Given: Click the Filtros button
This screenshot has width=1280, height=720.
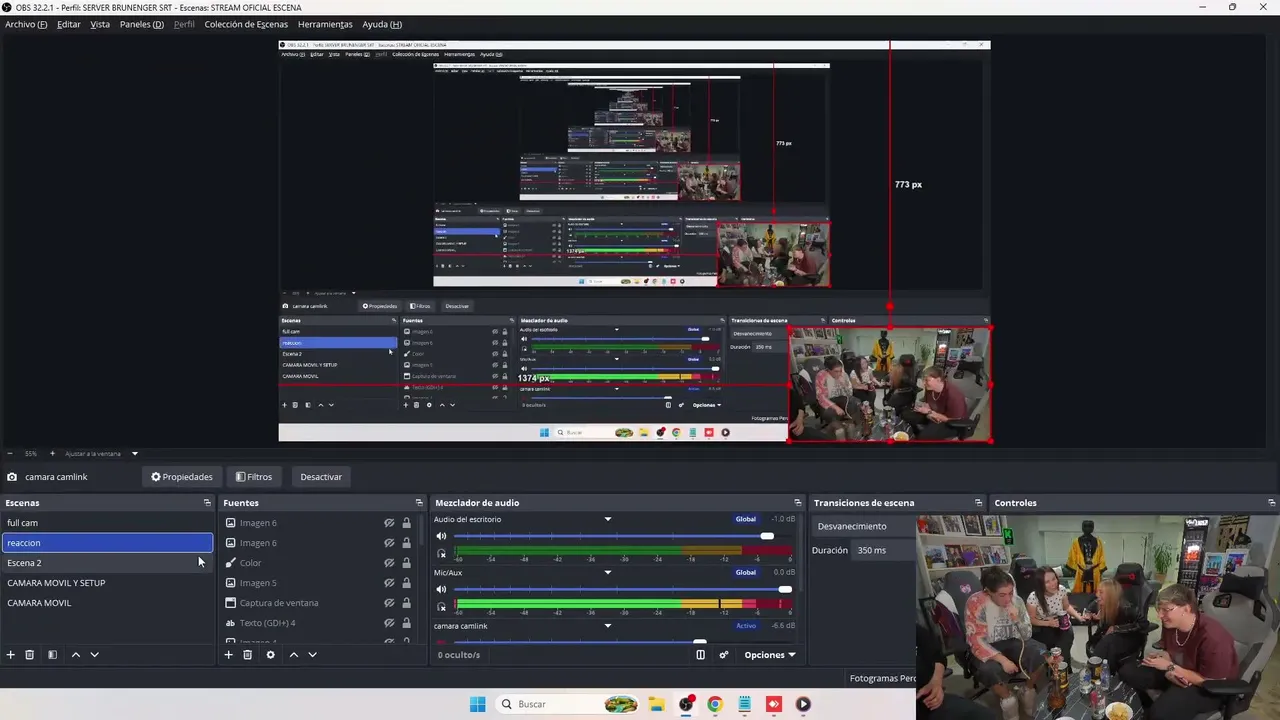Looking at the screenshot, I should point(254,477).
